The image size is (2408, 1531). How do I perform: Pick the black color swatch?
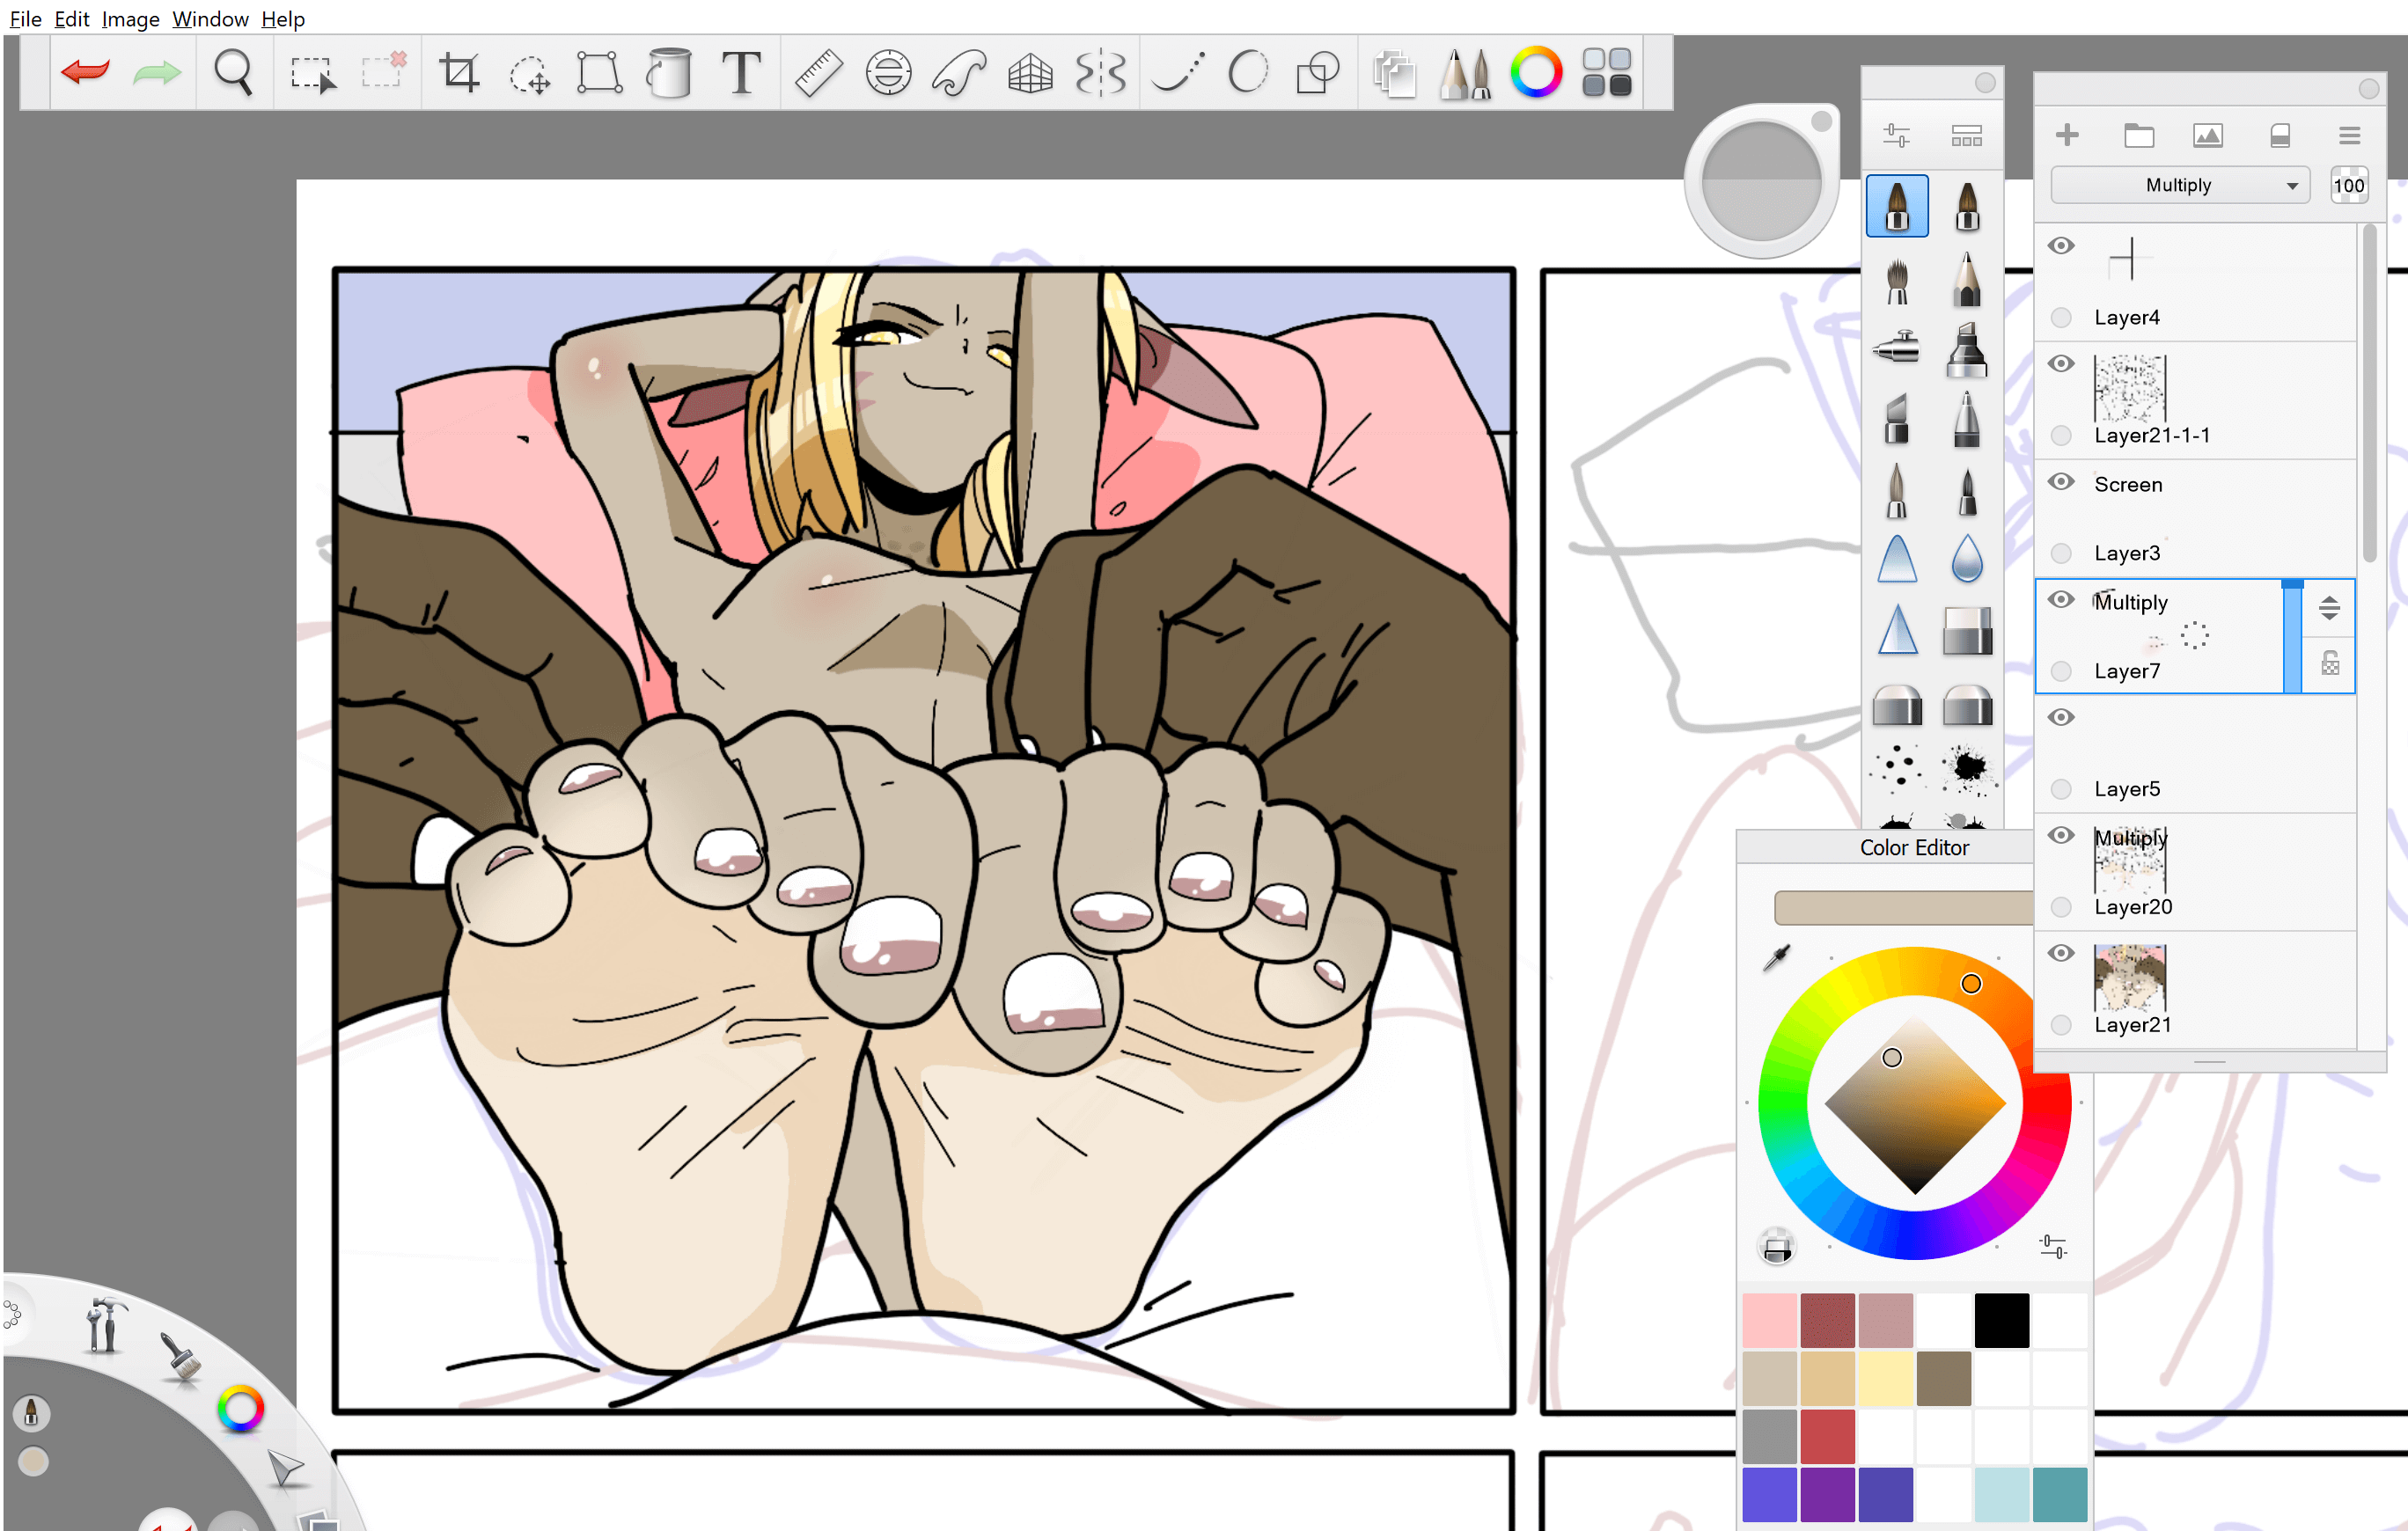2001,1320
